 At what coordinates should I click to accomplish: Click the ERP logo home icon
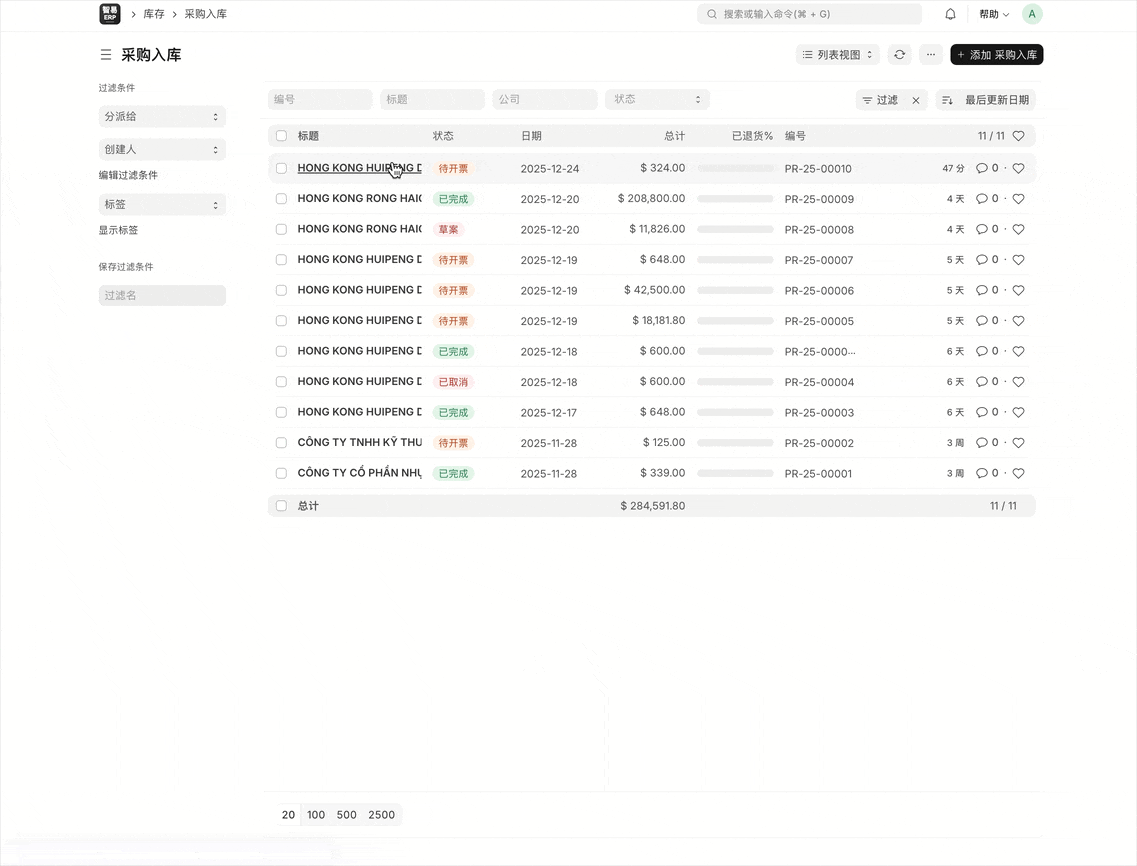tap(110, 14)
